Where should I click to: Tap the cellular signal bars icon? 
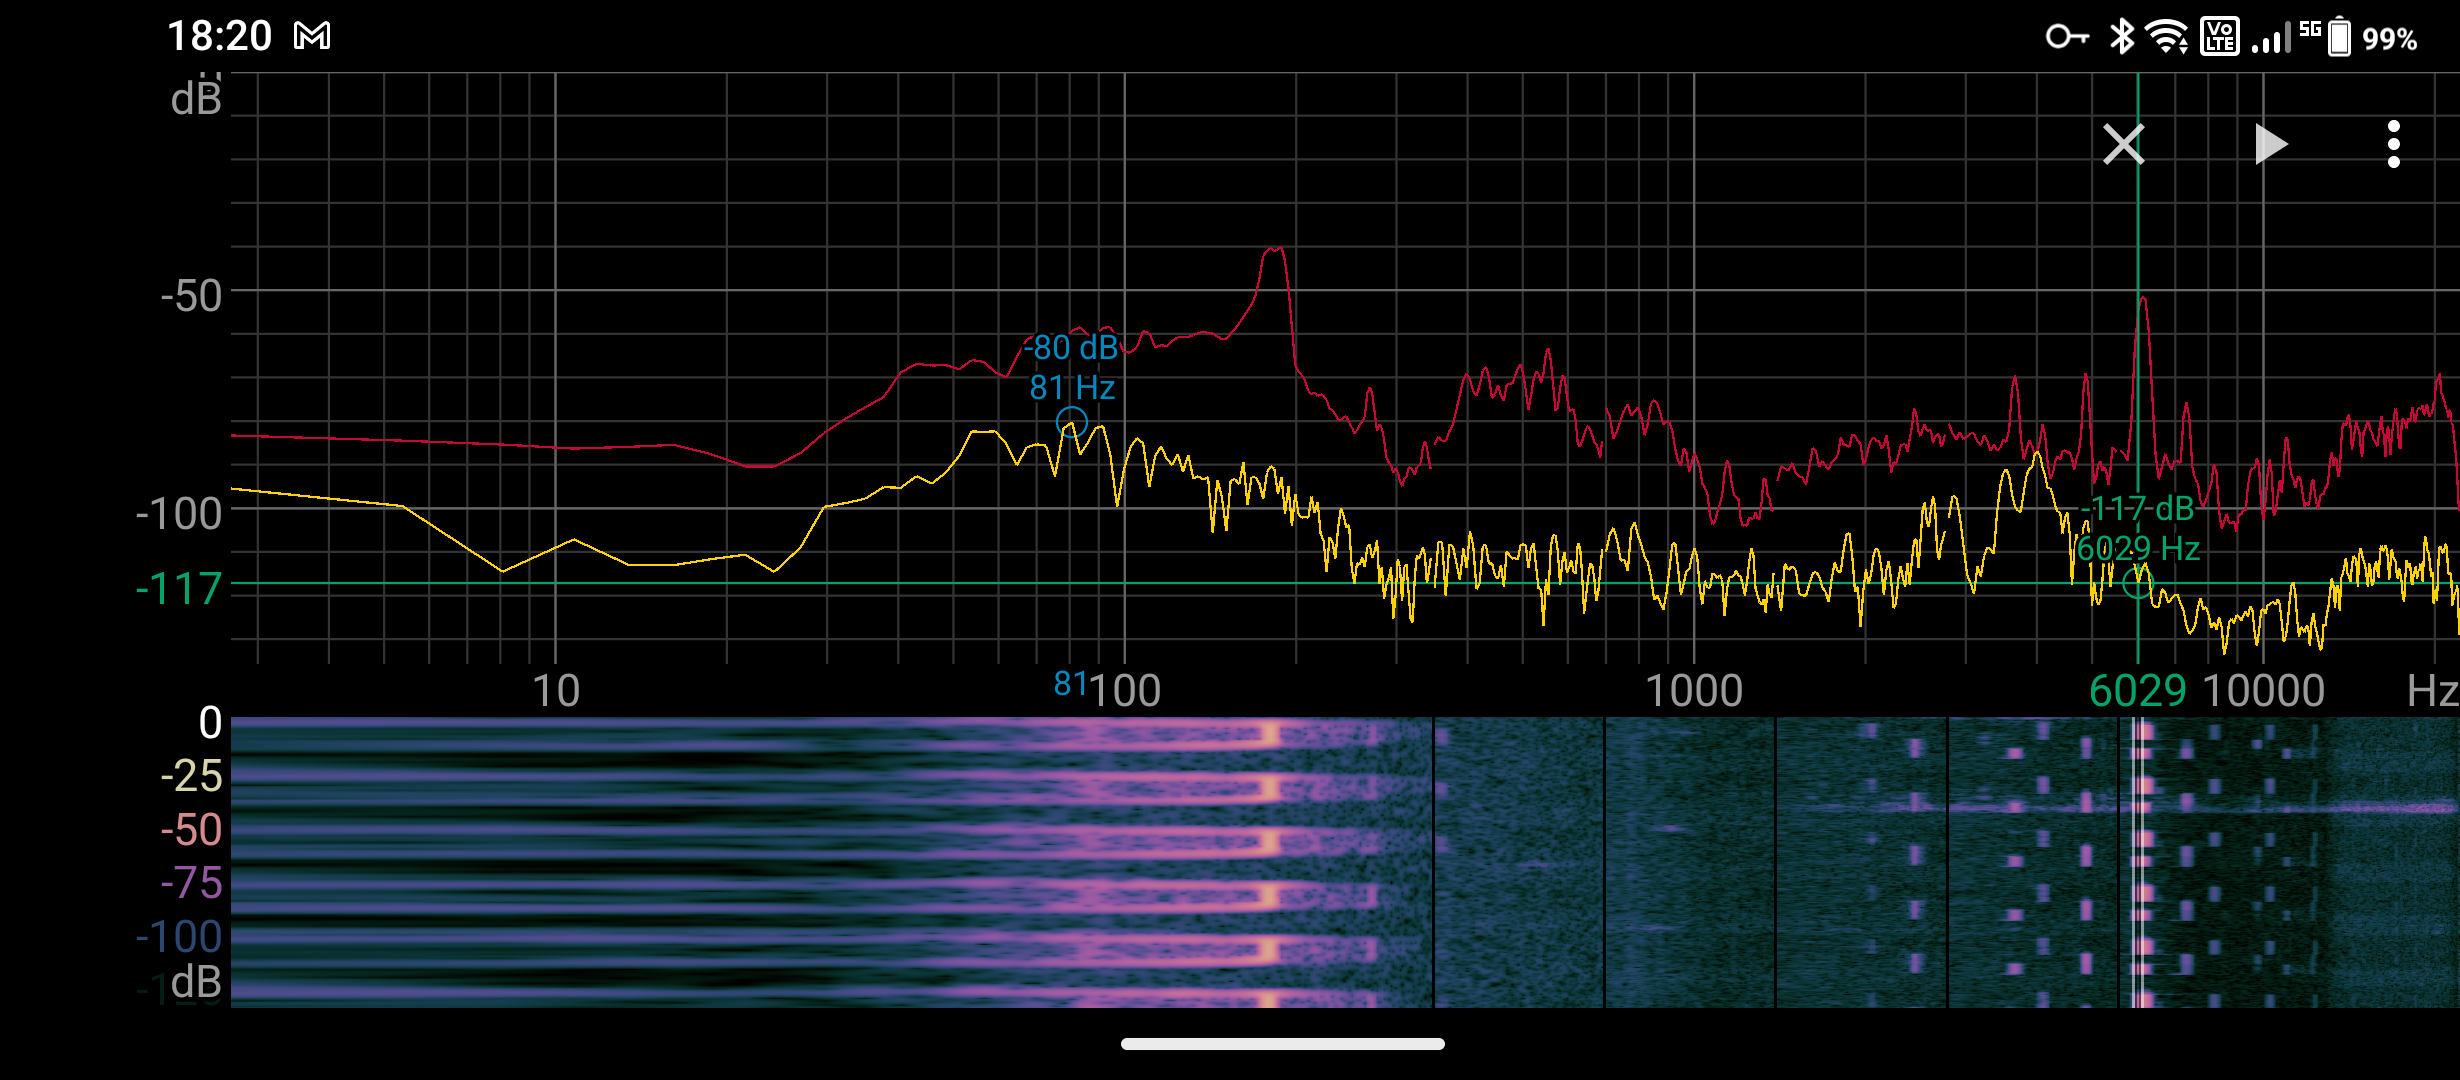pos(2270,38)
